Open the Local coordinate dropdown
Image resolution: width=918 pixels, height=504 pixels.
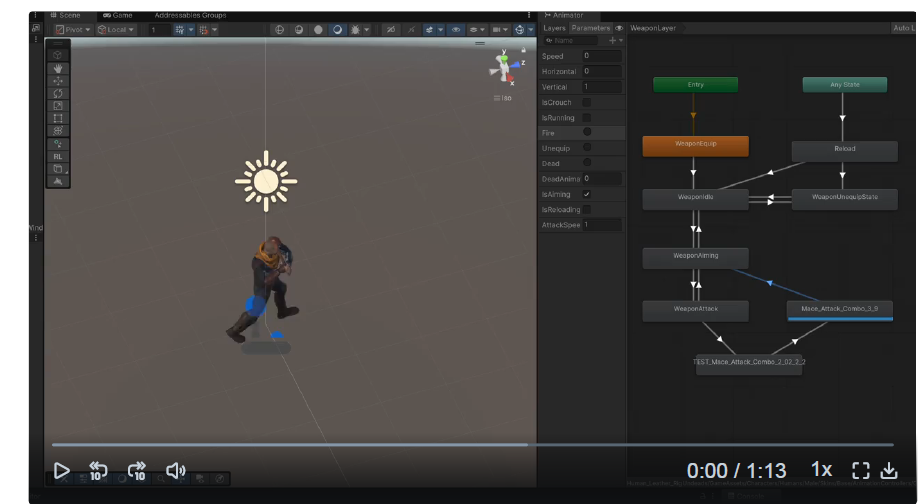pyautogui.click(x=116, y=30)
